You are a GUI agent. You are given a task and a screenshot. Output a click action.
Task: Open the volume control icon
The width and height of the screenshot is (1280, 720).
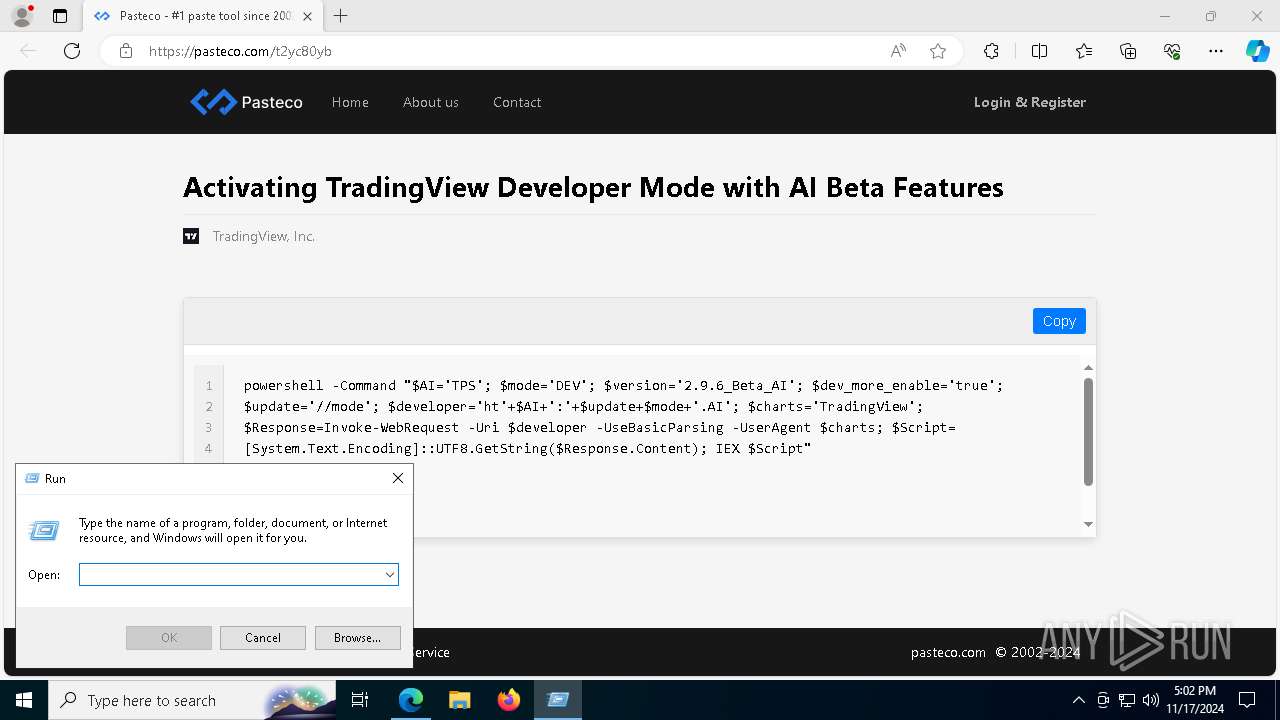pyautogui.click(x=1151, y=700)
